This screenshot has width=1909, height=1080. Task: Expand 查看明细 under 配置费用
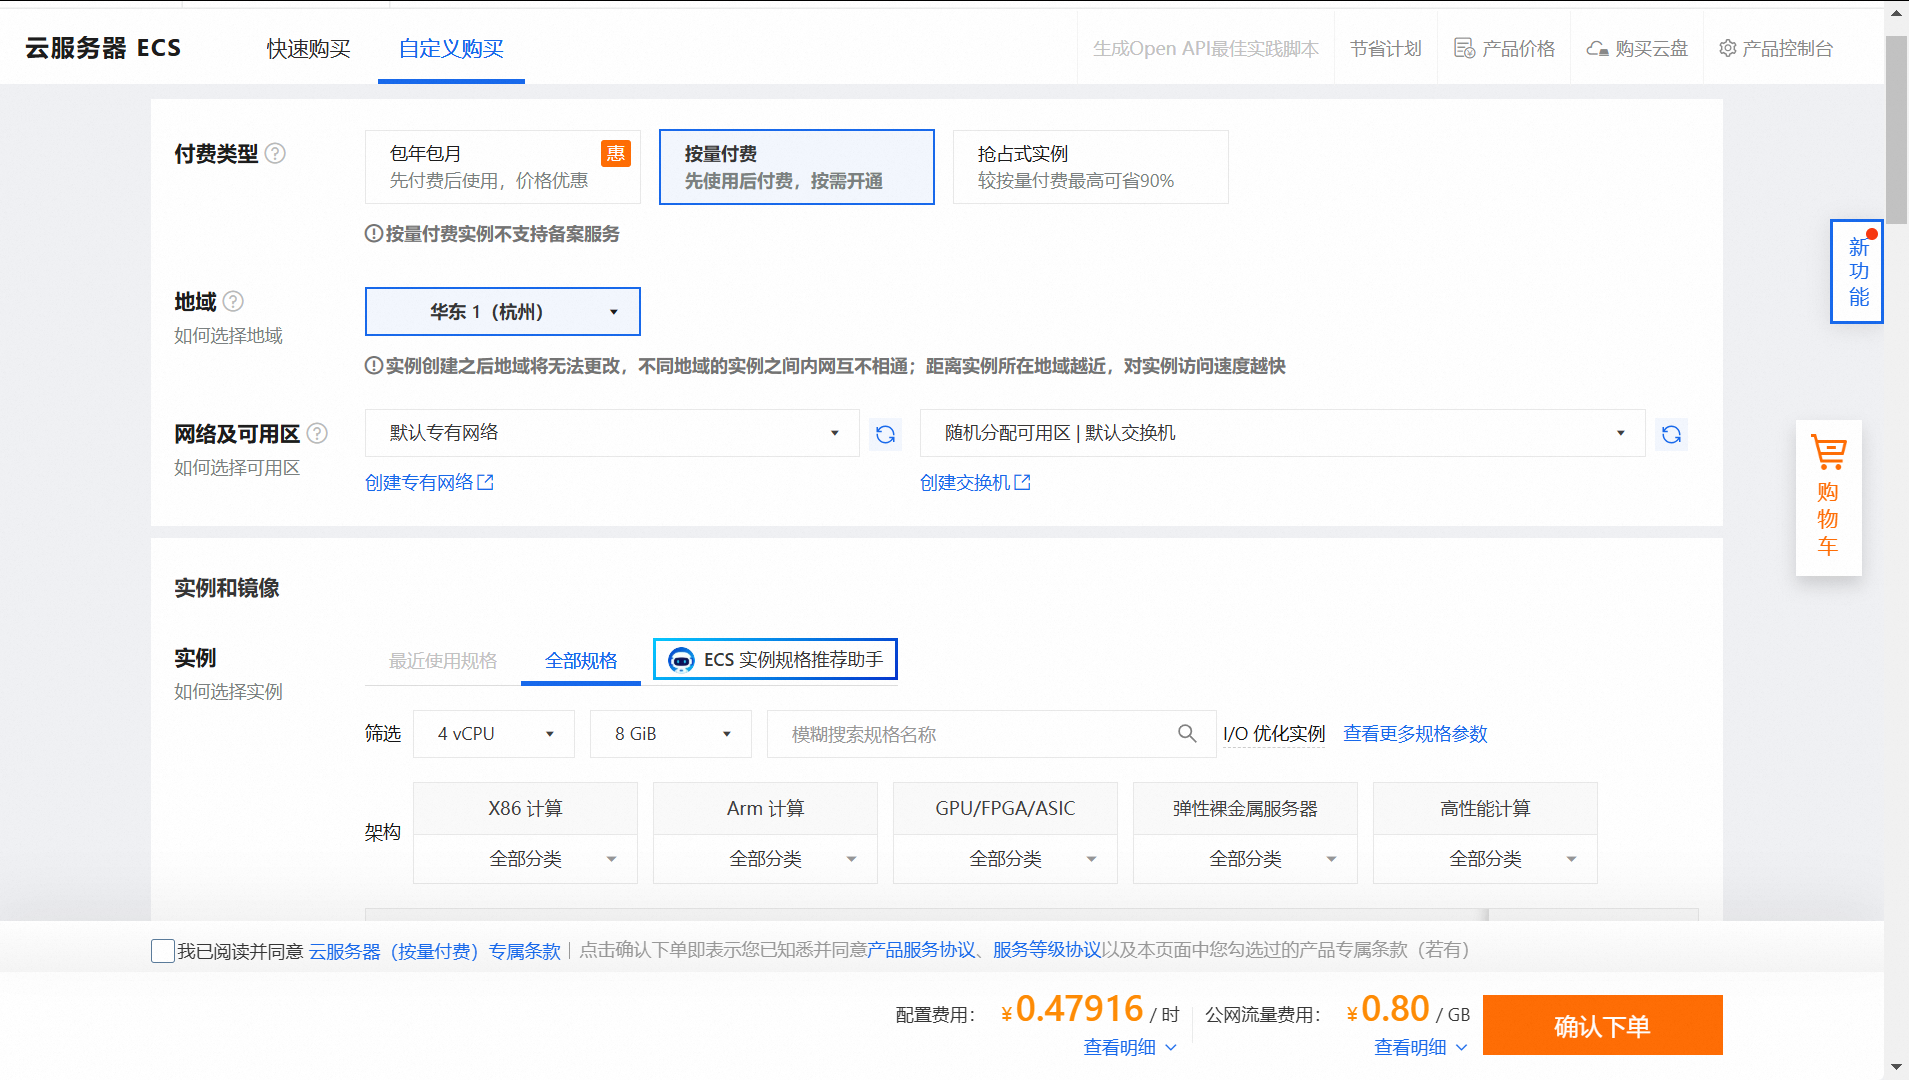click(x=1130, y=1047)
